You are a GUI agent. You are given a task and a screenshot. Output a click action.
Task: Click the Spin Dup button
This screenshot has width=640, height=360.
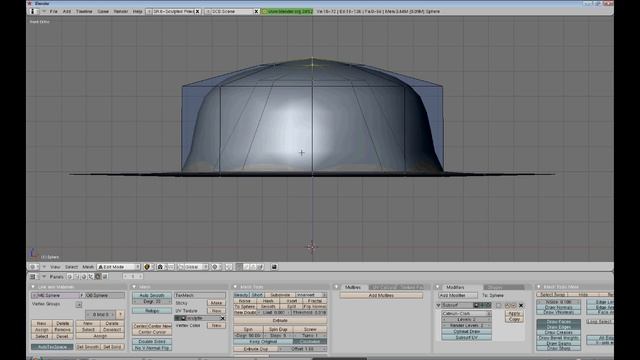[x=278, y=329]
